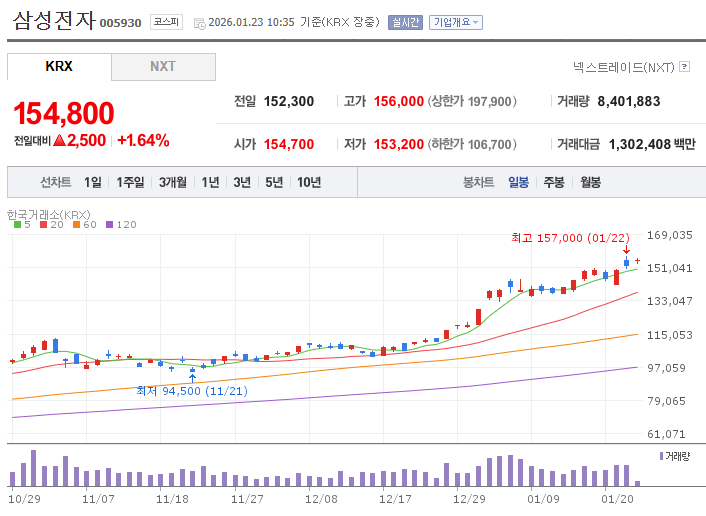Click the orange 60-day moving average swatch
The image size is (706, 516).
(76, 224)
